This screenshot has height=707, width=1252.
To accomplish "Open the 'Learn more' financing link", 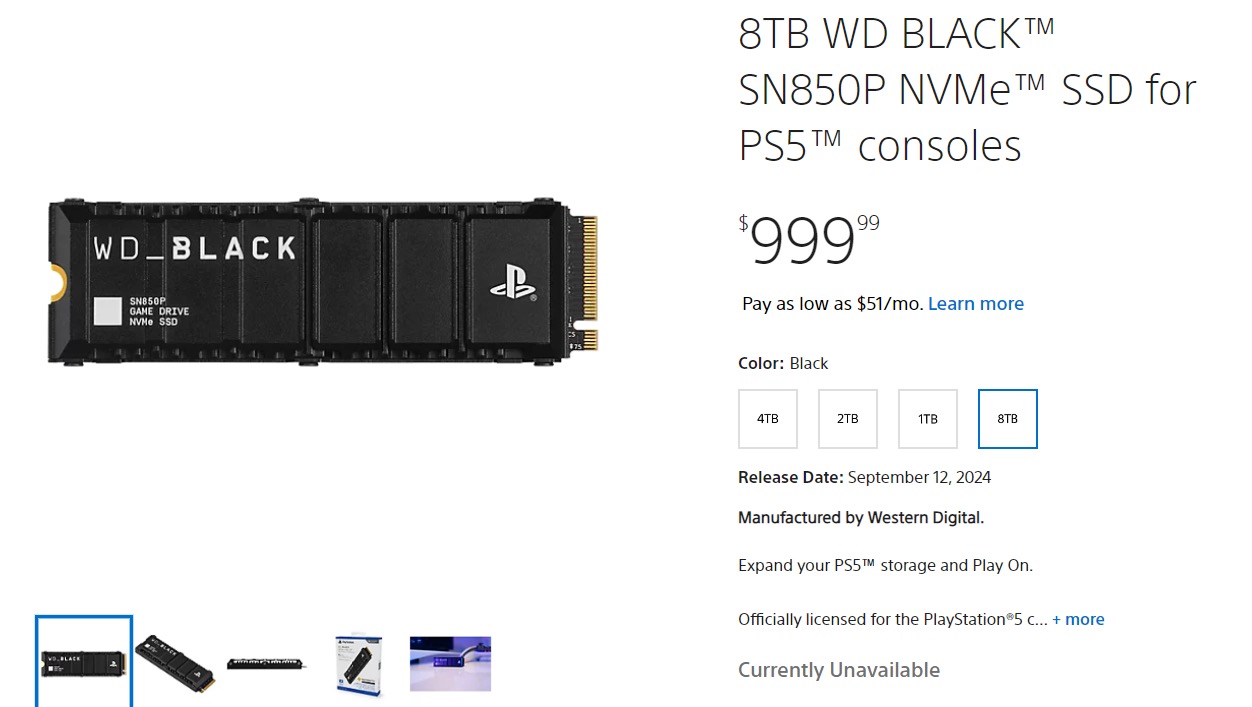I will pyautogui.click(x=976, y=303).
